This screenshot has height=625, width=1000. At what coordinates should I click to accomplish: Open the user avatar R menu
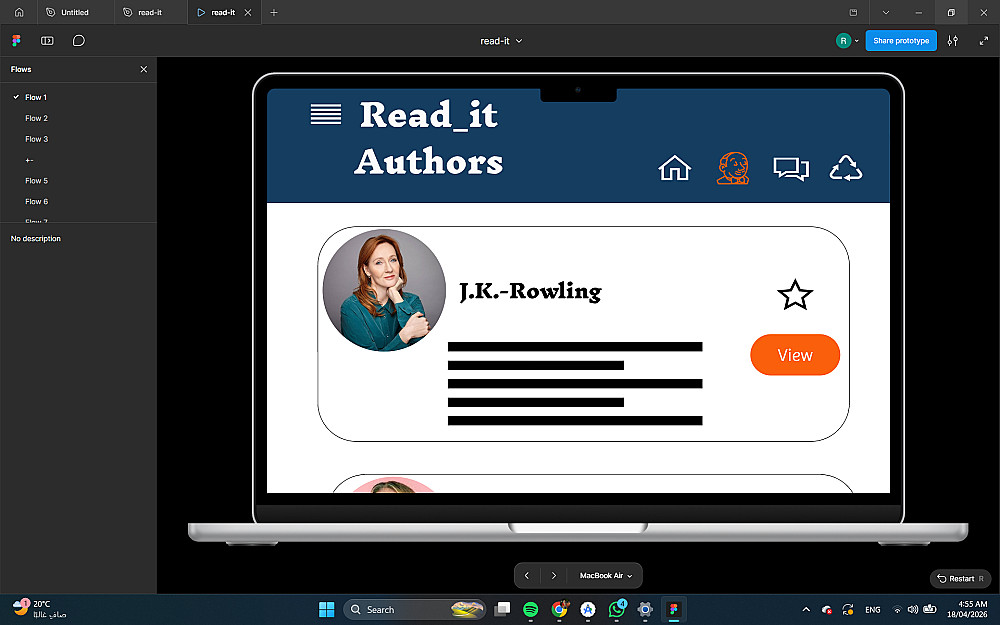(x=847, y=41)
